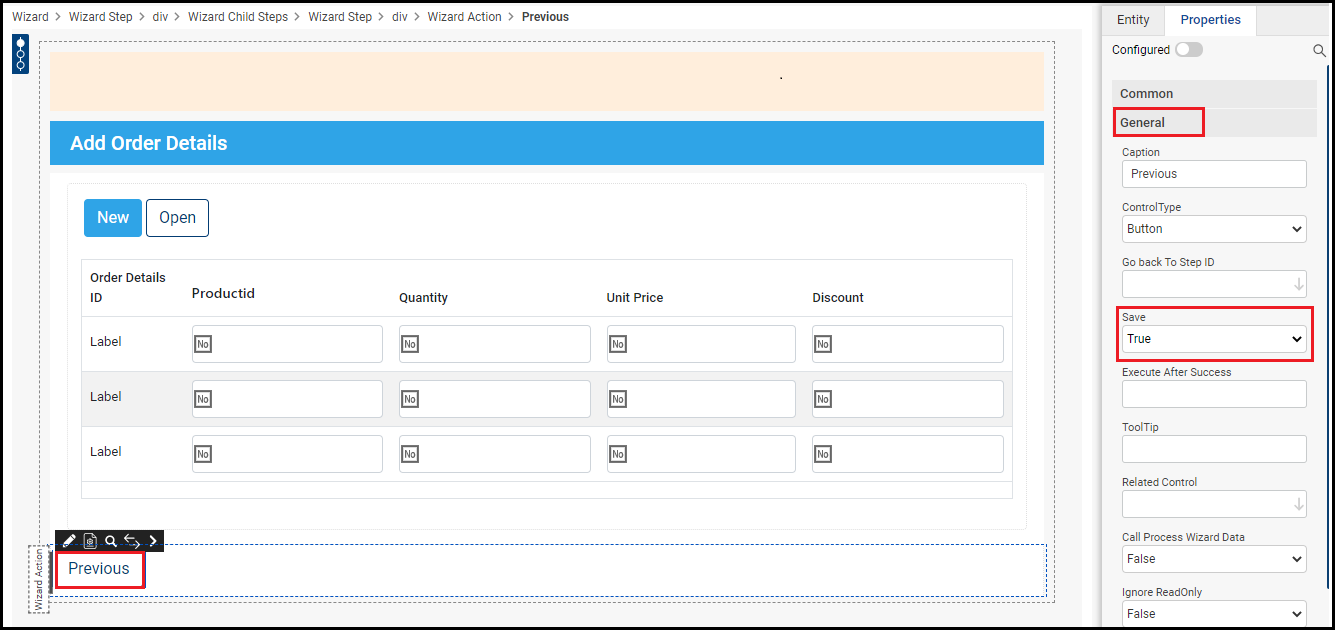Click the search icon in Properties panel
This screenshot has height=630, width=1335.
(1320, 50)
